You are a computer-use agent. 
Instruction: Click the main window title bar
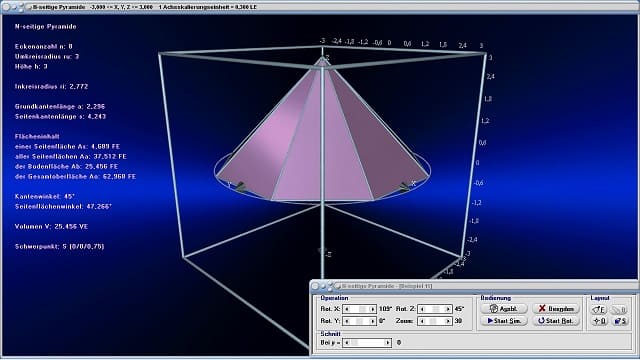[x=320, y=7]
